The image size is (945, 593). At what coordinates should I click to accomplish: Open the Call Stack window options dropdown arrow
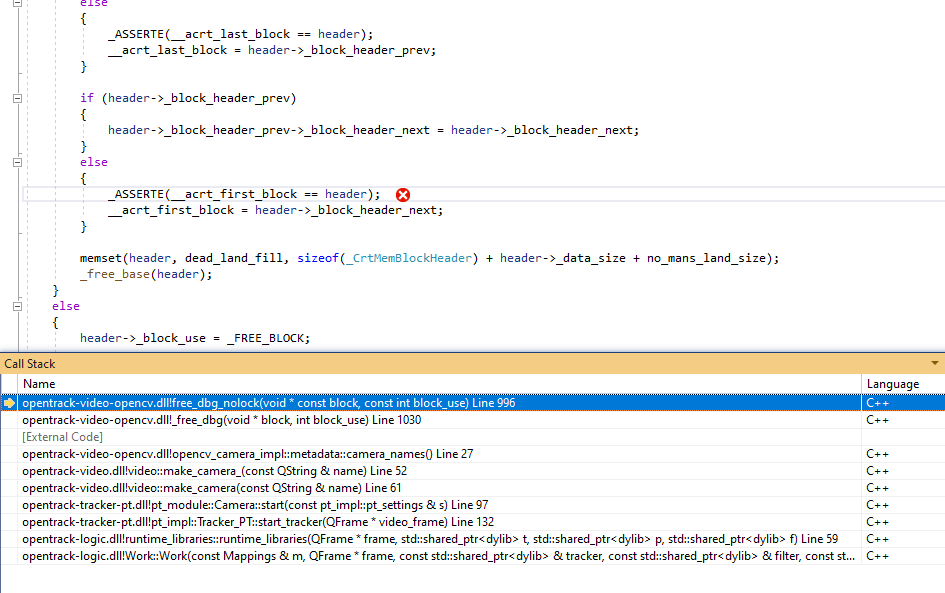coord(936,363)
